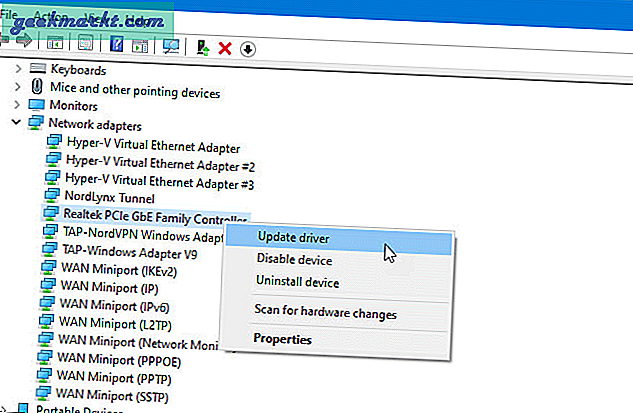Click the WAN Miniport (L2TP) adapter icon
This screenshot has width=633, height=413.
46,321
